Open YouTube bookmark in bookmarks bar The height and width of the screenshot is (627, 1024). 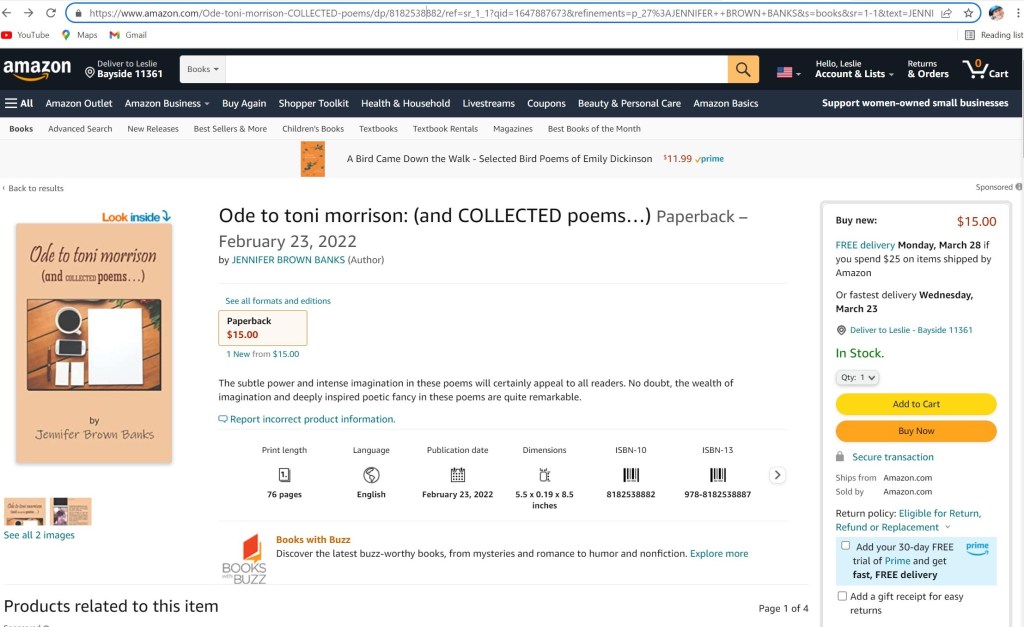pos(26,35)
